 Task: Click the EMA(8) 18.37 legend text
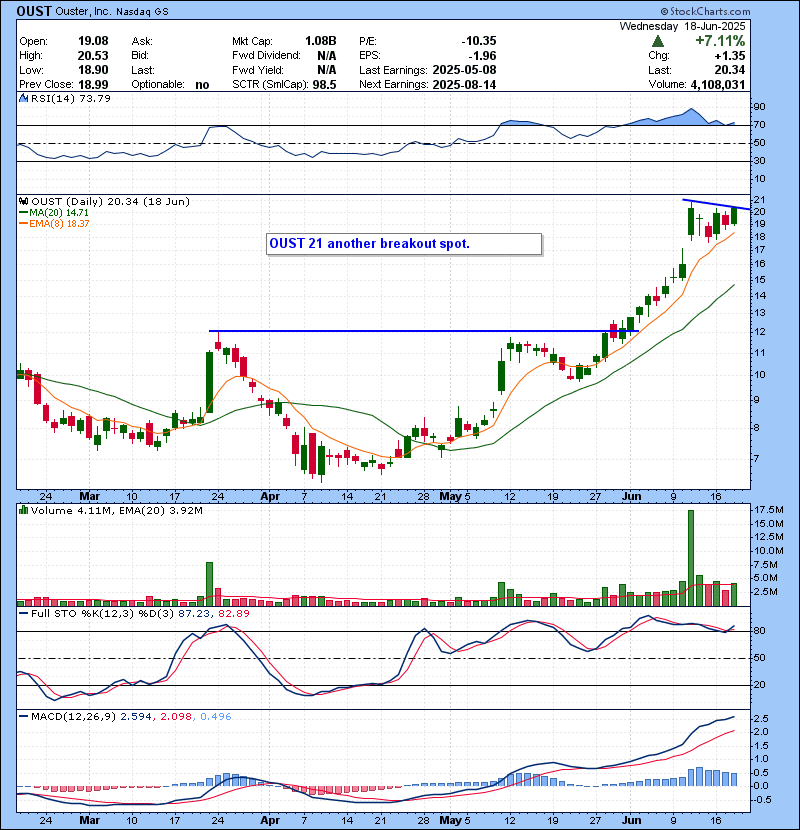tap(59, 224)
